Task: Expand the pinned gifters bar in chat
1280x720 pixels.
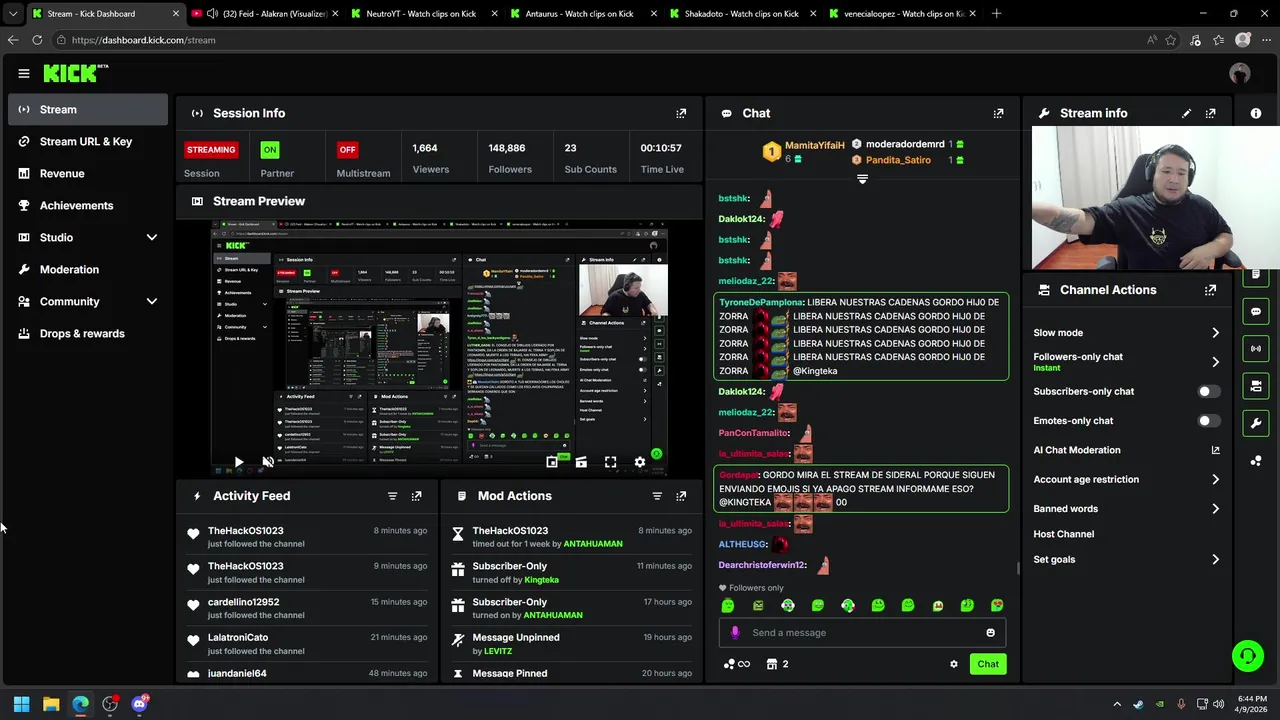Action: [862, 179]
